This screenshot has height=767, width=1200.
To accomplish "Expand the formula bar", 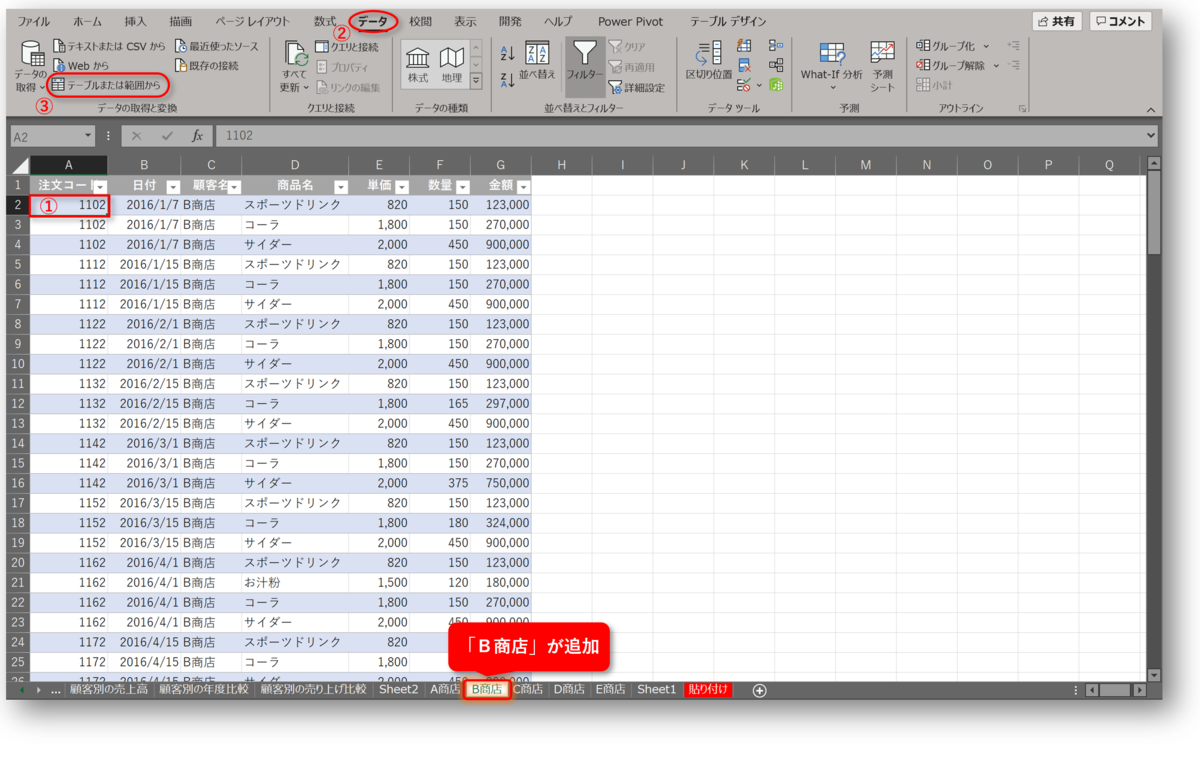I will click(1151, 136).
